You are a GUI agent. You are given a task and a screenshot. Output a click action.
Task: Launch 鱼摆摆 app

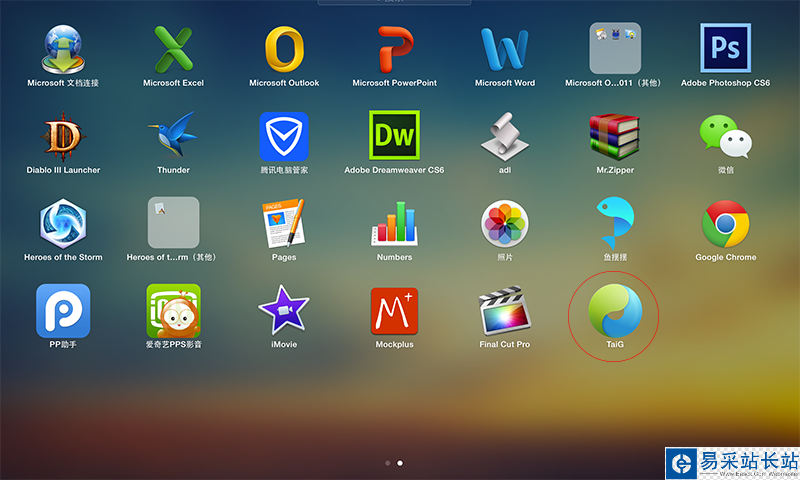click(x=616, y=223)
